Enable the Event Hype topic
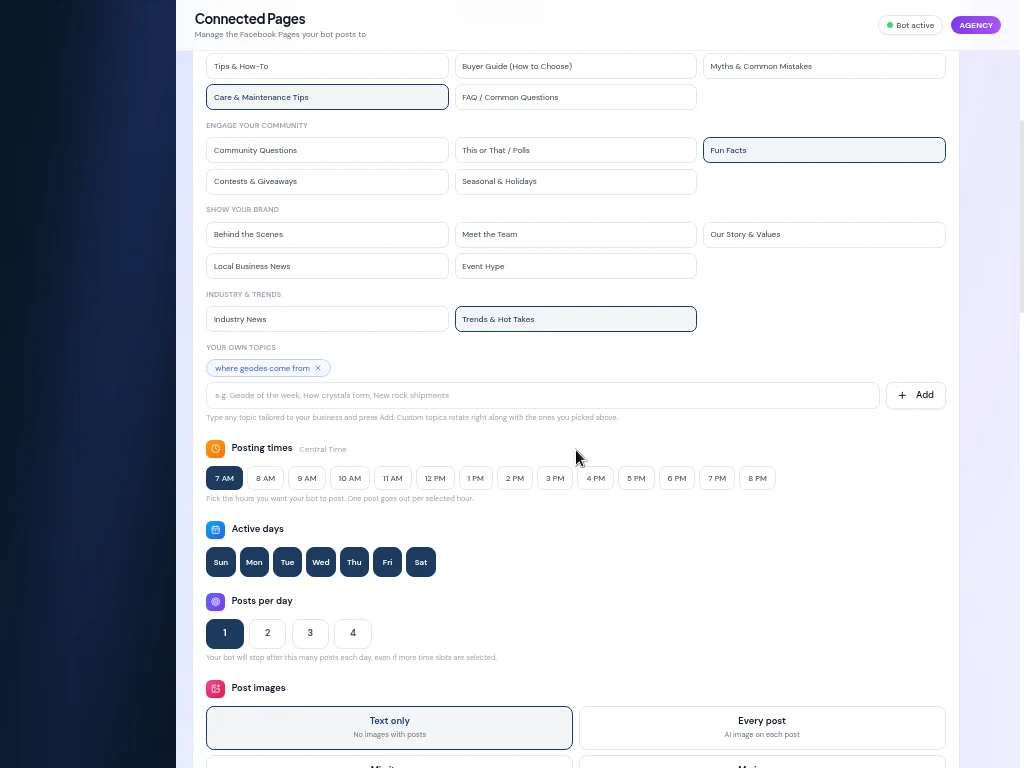 pos(575,266)
